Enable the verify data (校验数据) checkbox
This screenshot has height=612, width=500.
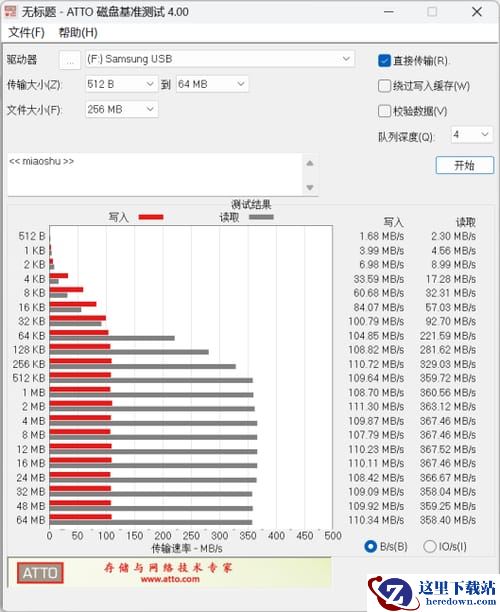tap(384, 111)
